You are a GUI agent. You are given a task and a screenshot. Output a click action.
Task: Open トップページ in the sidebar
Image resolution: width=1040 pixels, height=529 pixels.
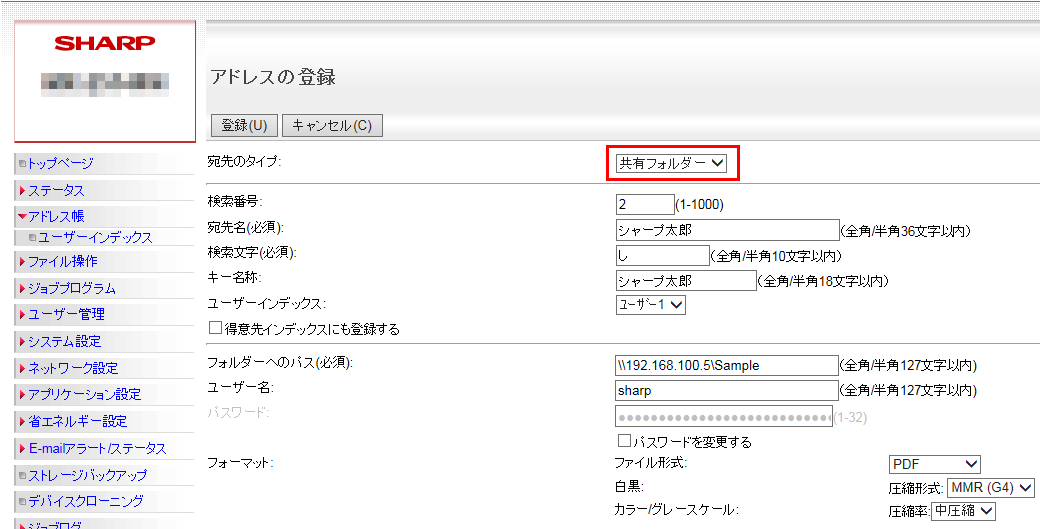60,163
